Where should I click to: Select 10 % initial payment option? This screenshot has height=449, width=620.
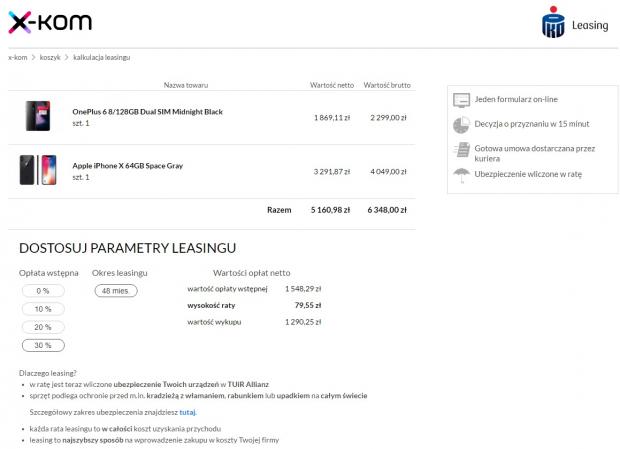coord(43,309)
